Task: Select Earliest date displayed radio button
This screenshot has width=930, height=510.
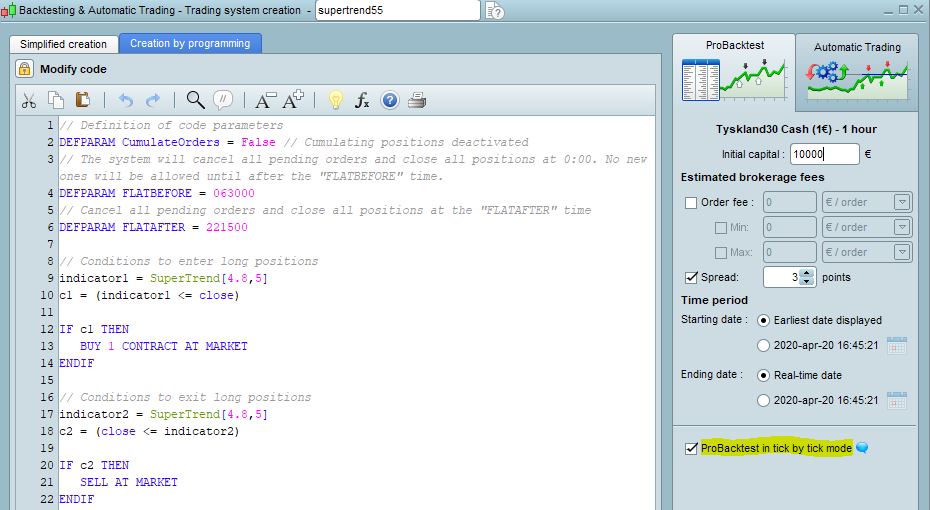Action: click(x=763, y=320)
